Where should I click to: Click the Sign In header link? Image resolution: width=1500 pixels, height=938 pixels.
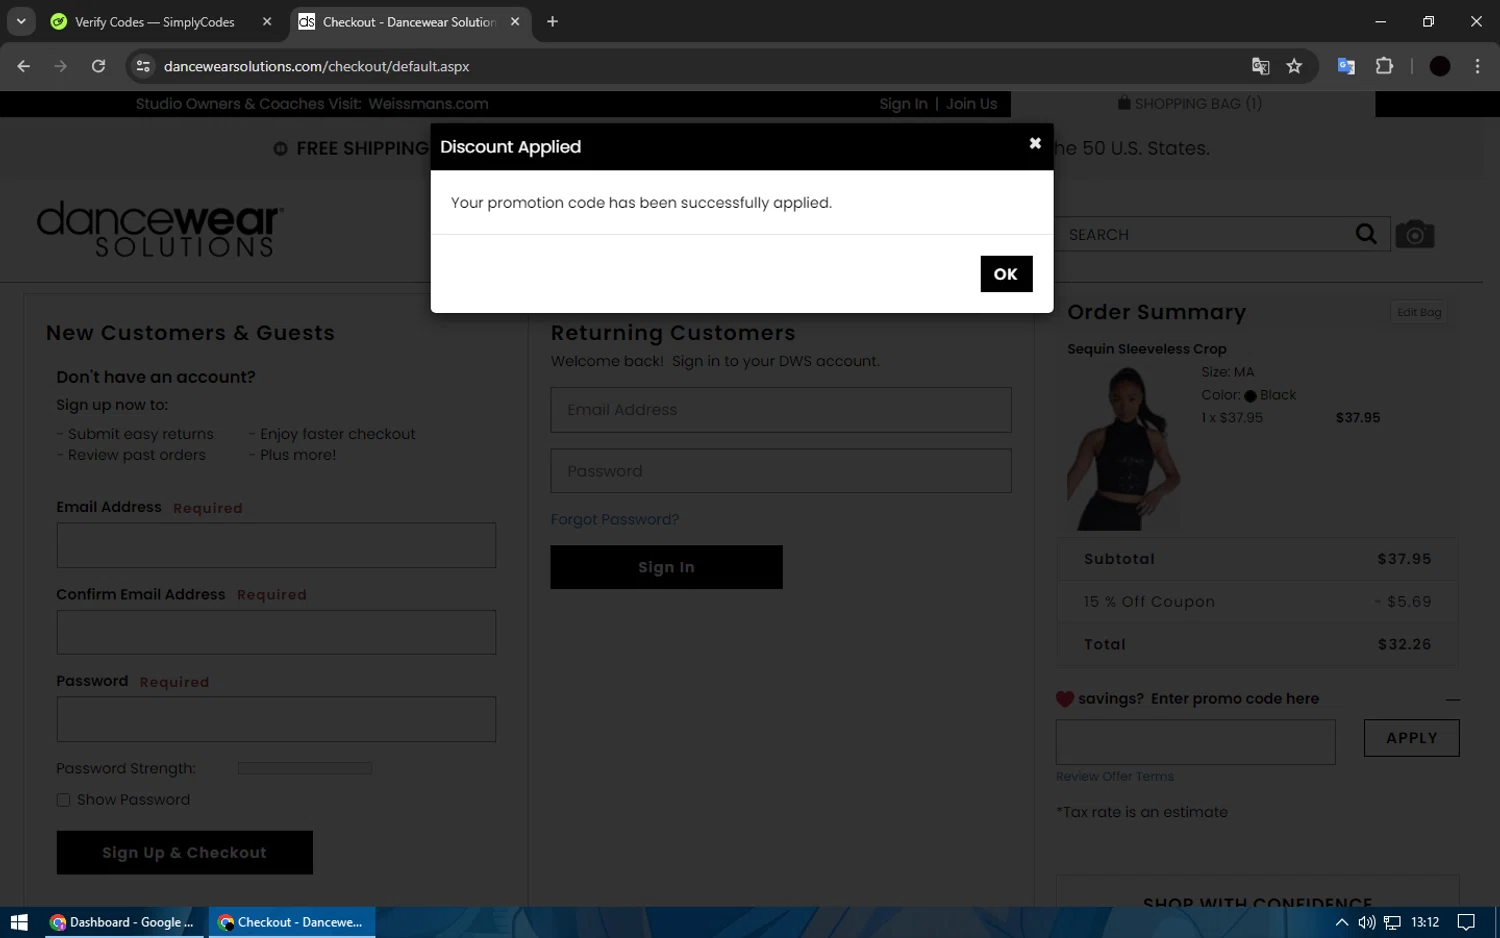click(903, 103)
